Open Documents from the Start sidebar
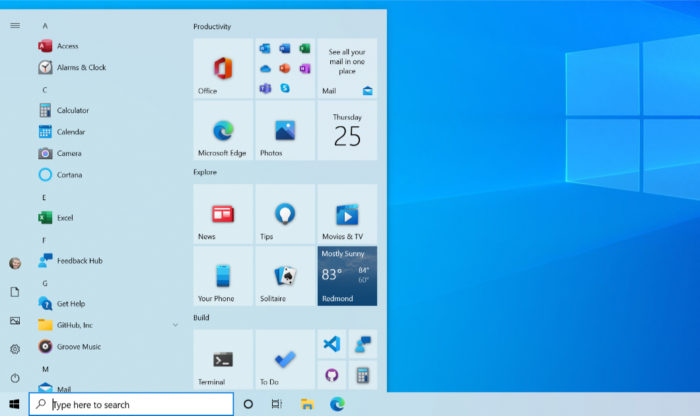The width and height of the screenshot is (700, 416). 15,292
